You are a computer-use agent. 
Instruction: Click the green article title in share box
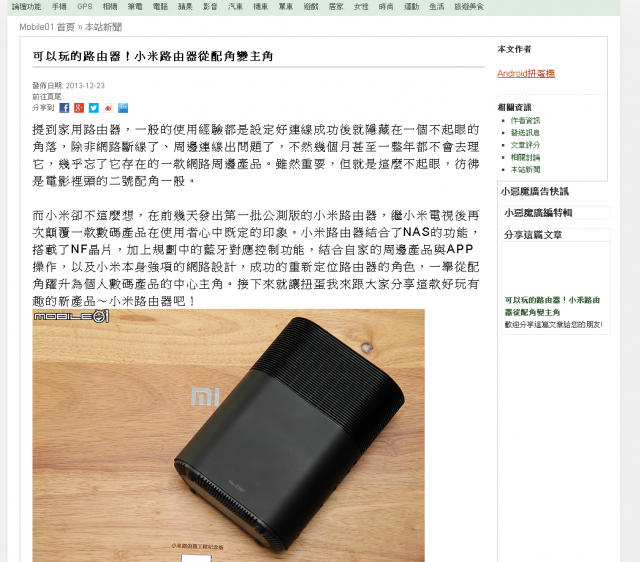click(552, 306)
